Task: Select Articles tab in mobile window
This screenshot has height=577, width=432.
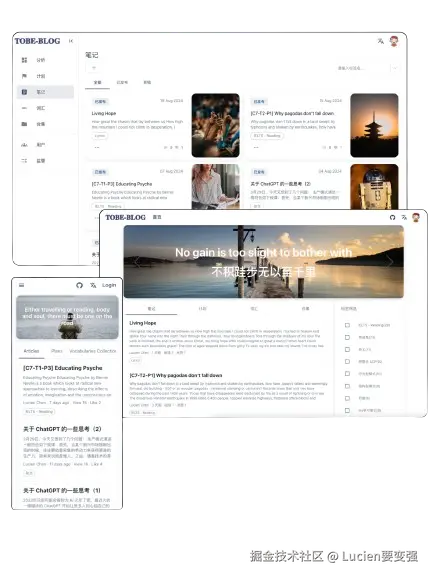Action: [31, 351]
